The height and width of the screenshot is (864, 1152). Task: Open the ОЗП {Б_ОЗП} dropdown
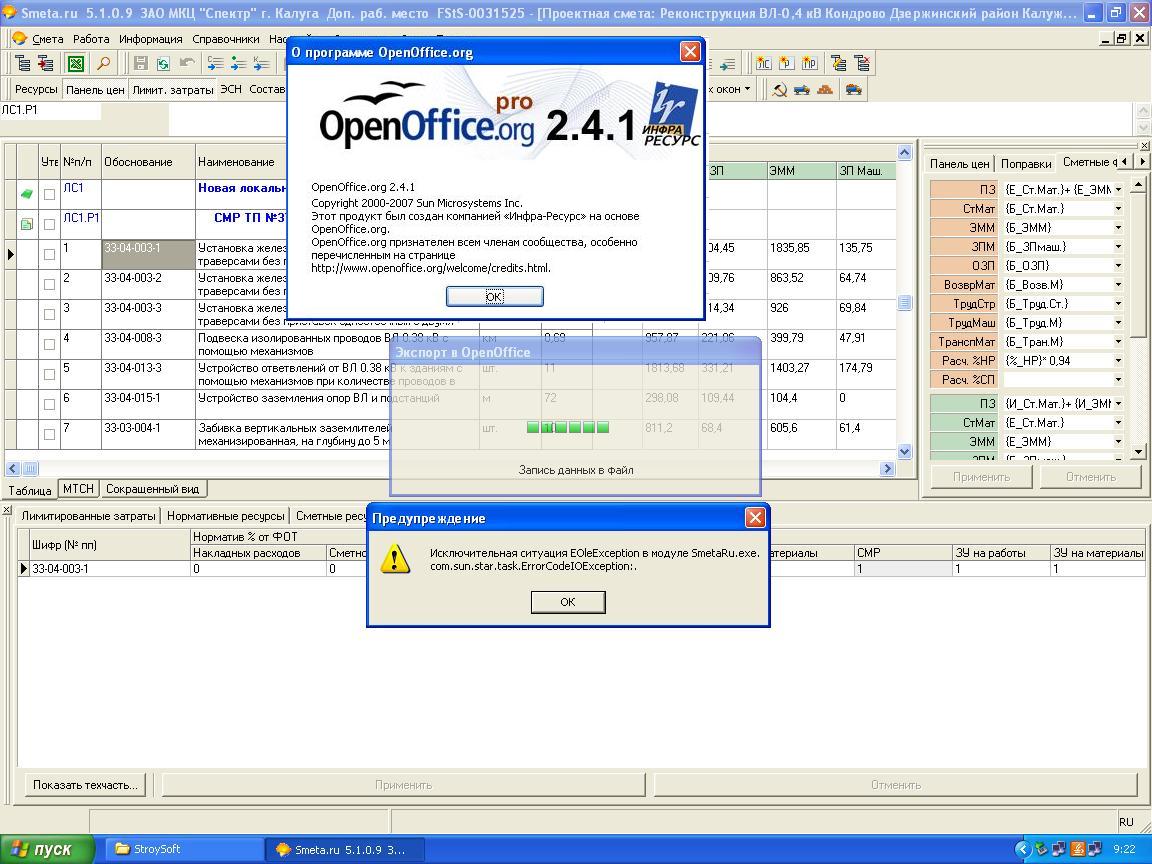coord(1118,266)
